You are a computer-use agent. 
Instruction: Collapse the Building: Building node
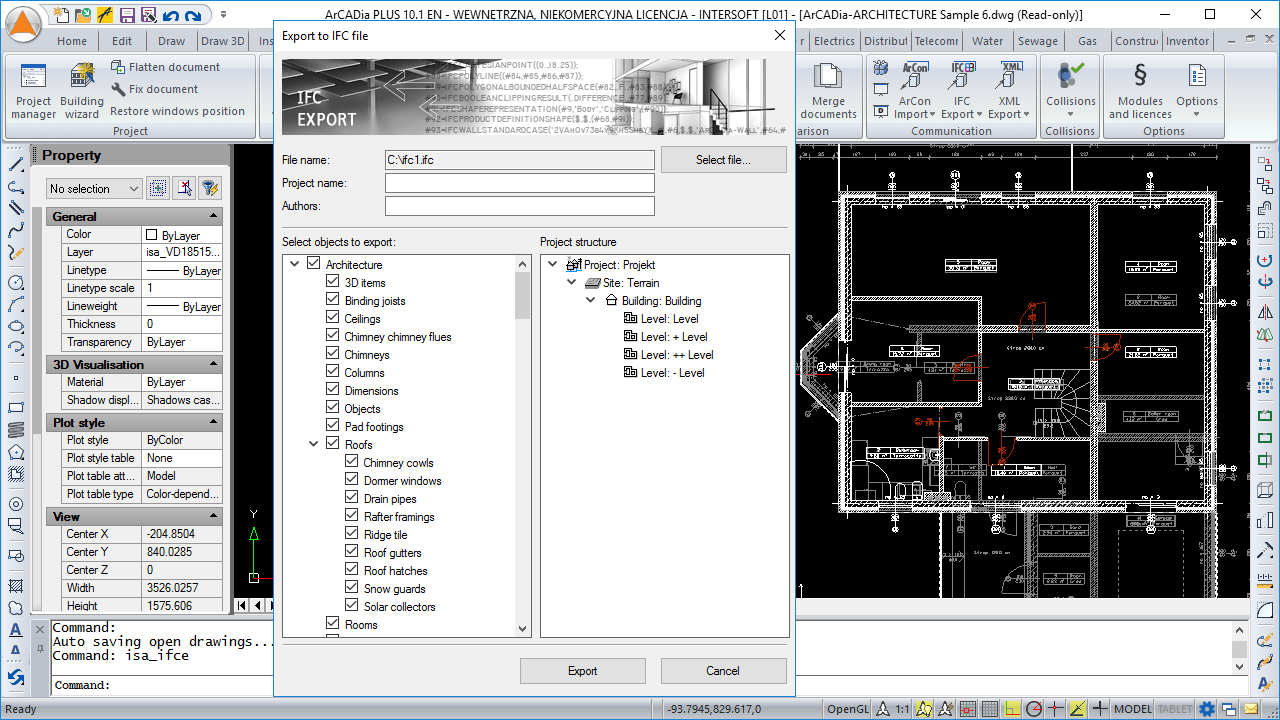tap(591, 300)
